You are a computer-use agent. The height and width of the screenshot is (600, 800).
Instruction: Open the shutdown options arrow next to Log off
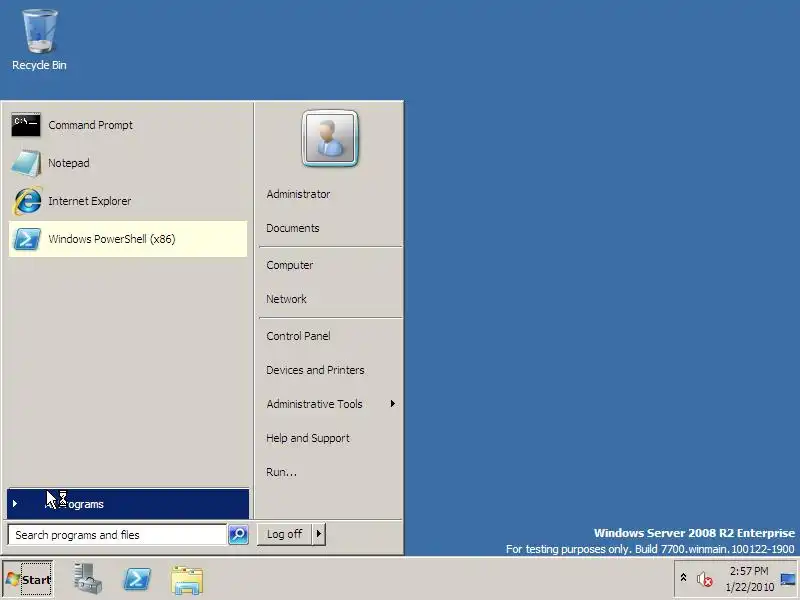319,534
